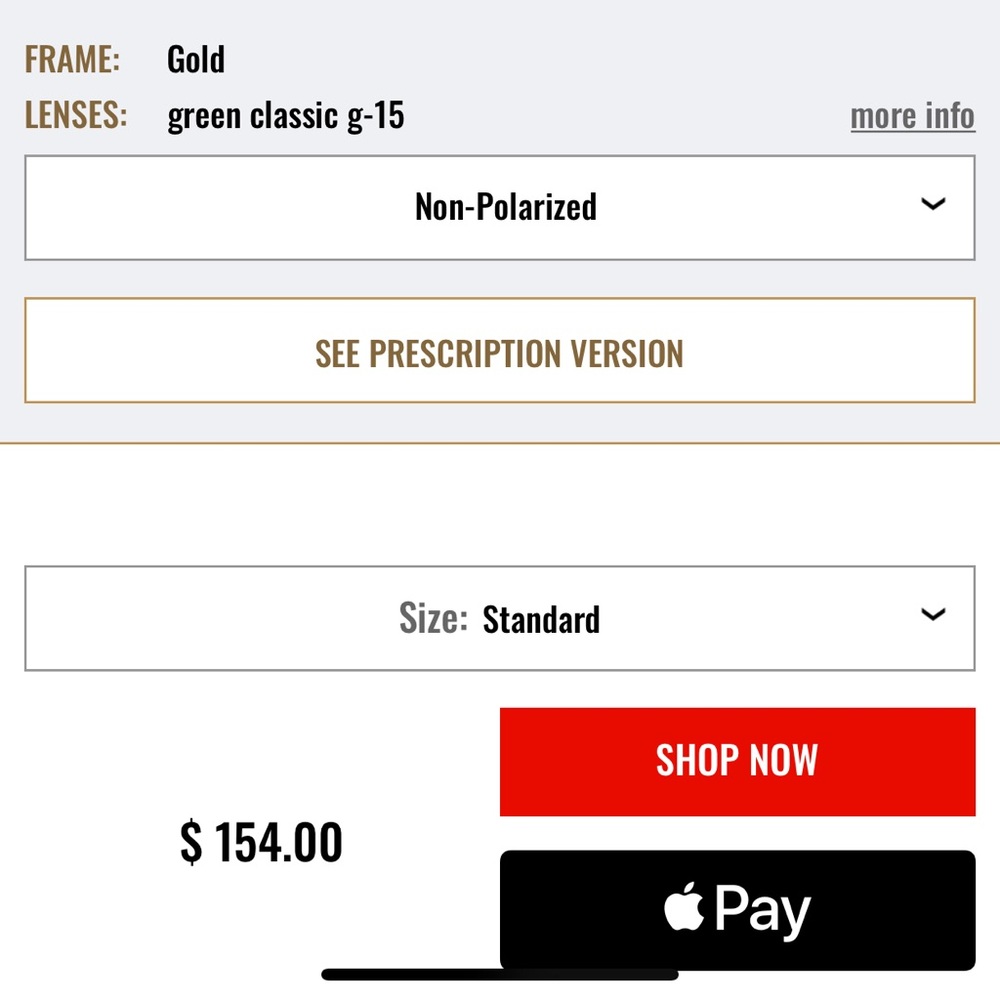Click the more info link
This screenshot has height=1000, width=1000.
click(912, 116)
